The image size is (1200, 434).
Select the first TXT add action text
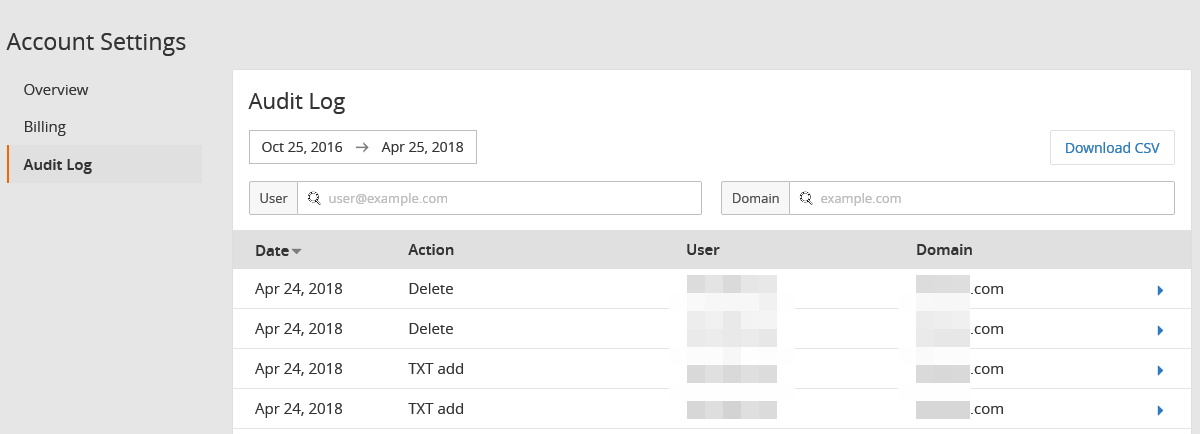(436, 369)
